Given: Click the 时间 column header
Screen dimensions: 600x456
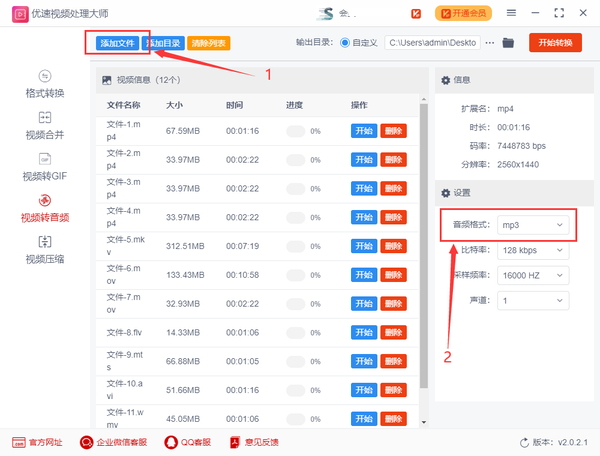Looking at the screenshot, I should point(234,105).
